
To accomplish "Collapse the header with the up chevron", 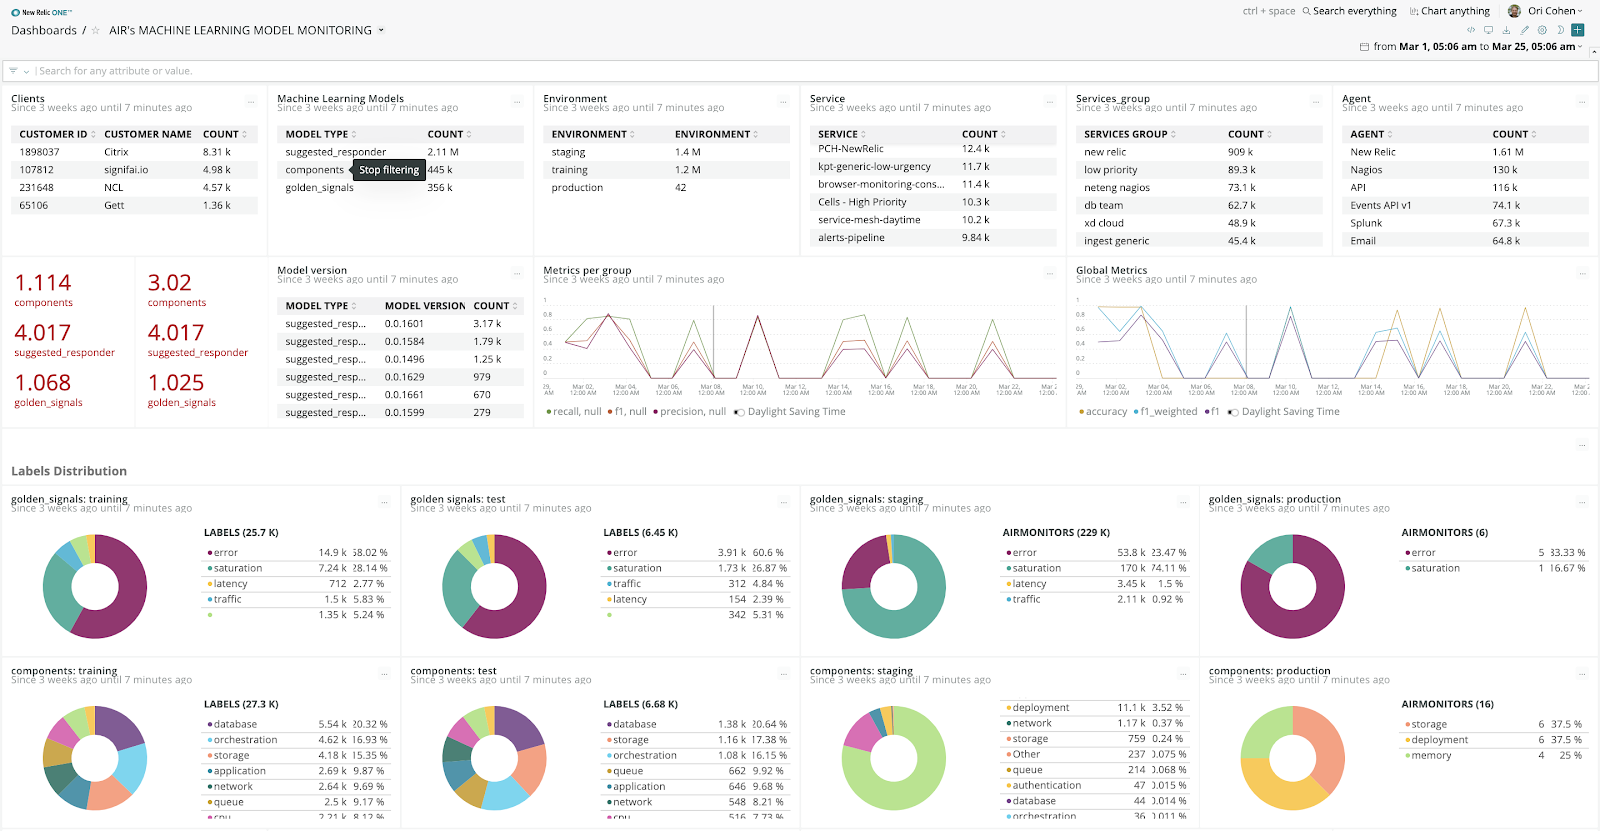I will pos(1593,51).
